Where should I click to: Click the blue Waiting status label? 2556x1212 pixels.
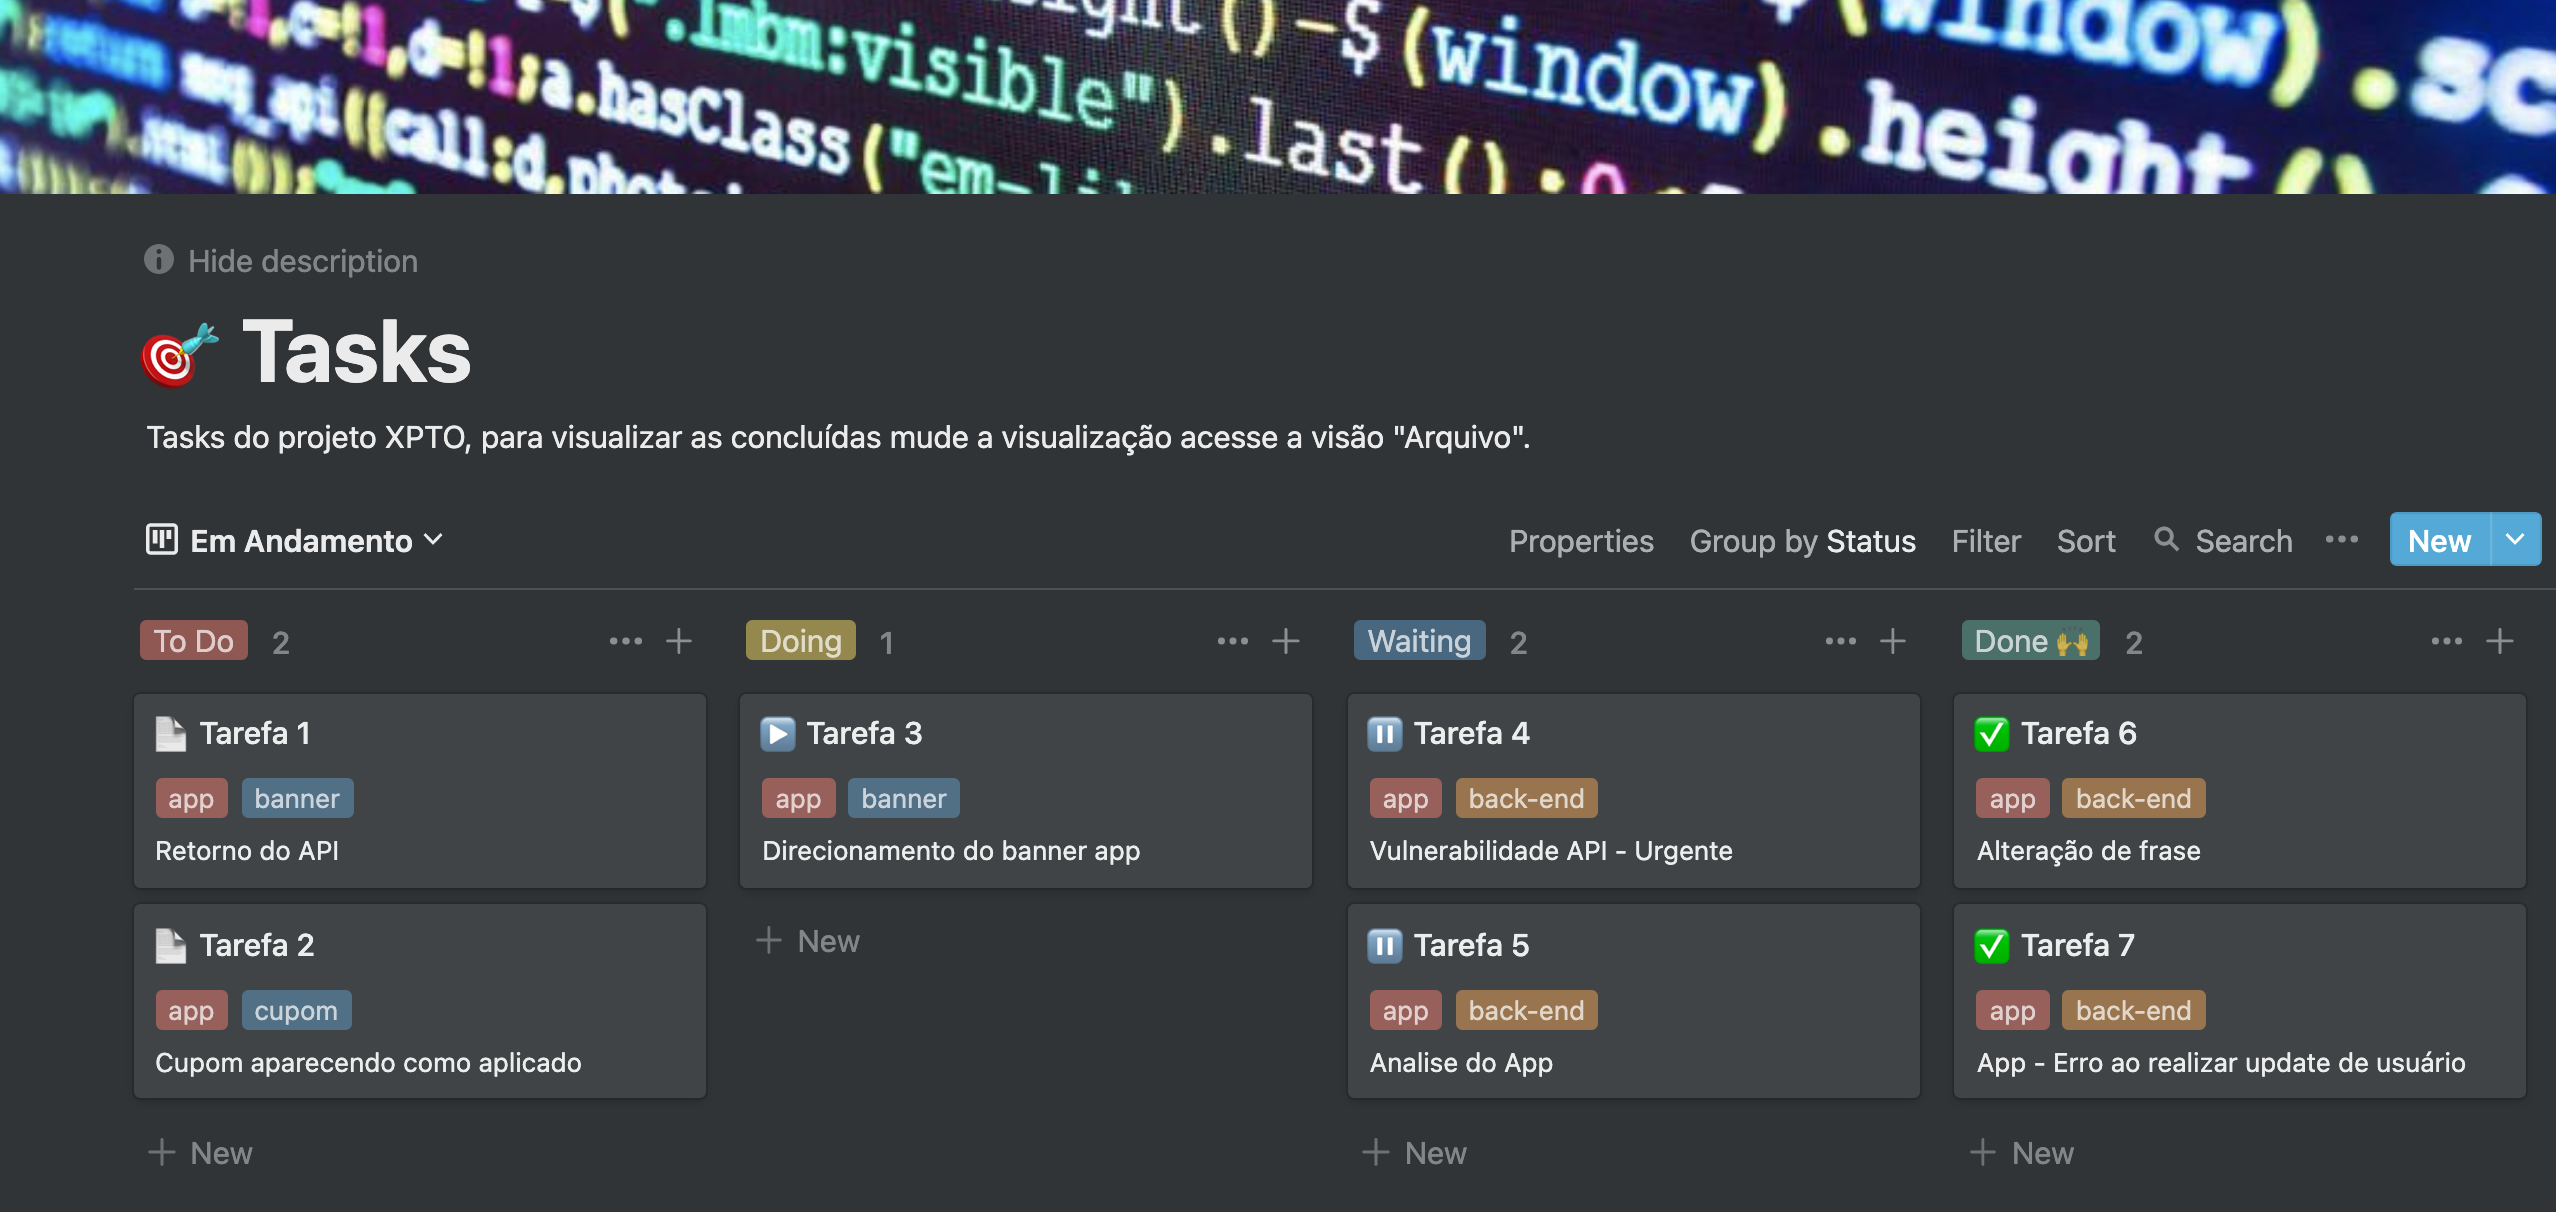pos(1419,641)
